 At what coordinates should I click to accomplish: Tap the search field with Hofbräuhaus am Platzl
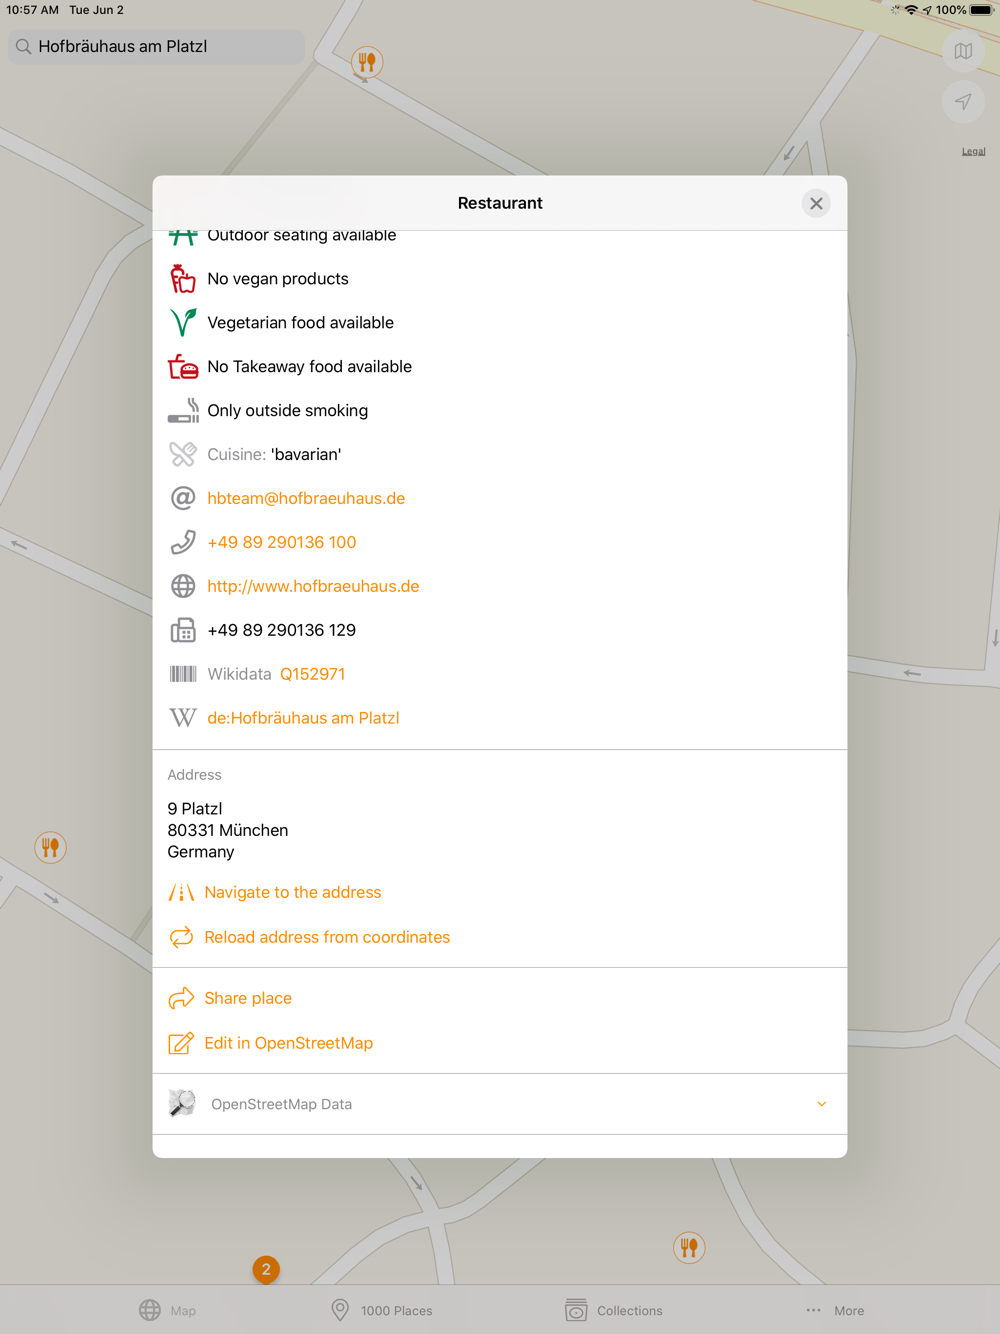click(156, 46)
